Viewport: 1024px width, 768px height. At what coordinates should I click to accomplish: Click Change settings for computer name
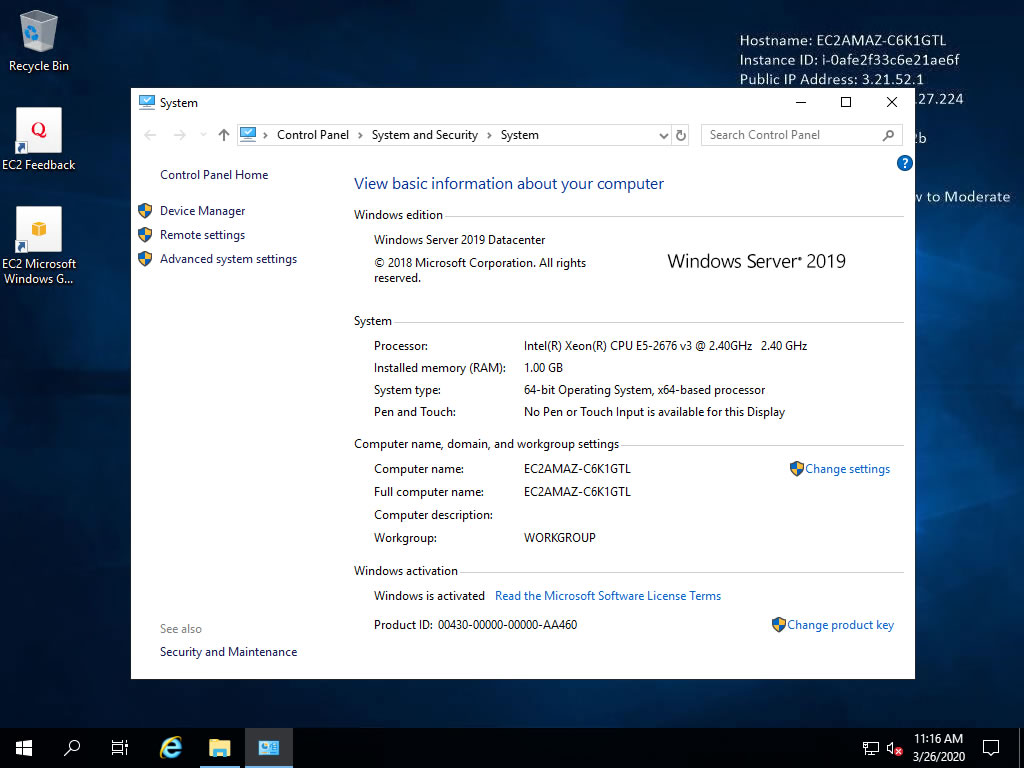point(847,469)
